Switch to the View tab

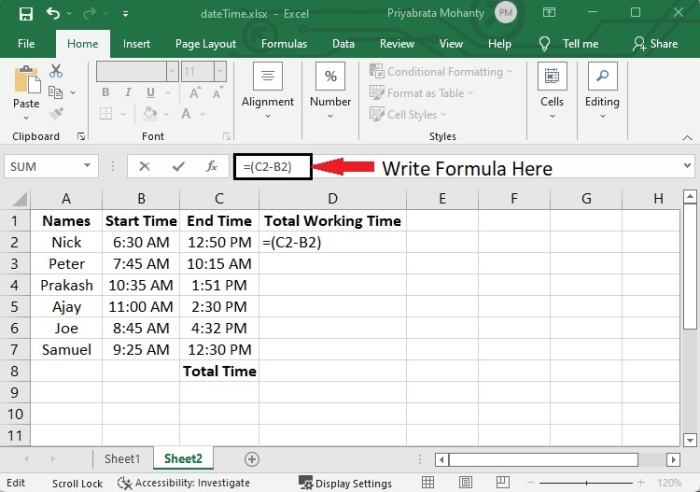click(x=450, y=44)
